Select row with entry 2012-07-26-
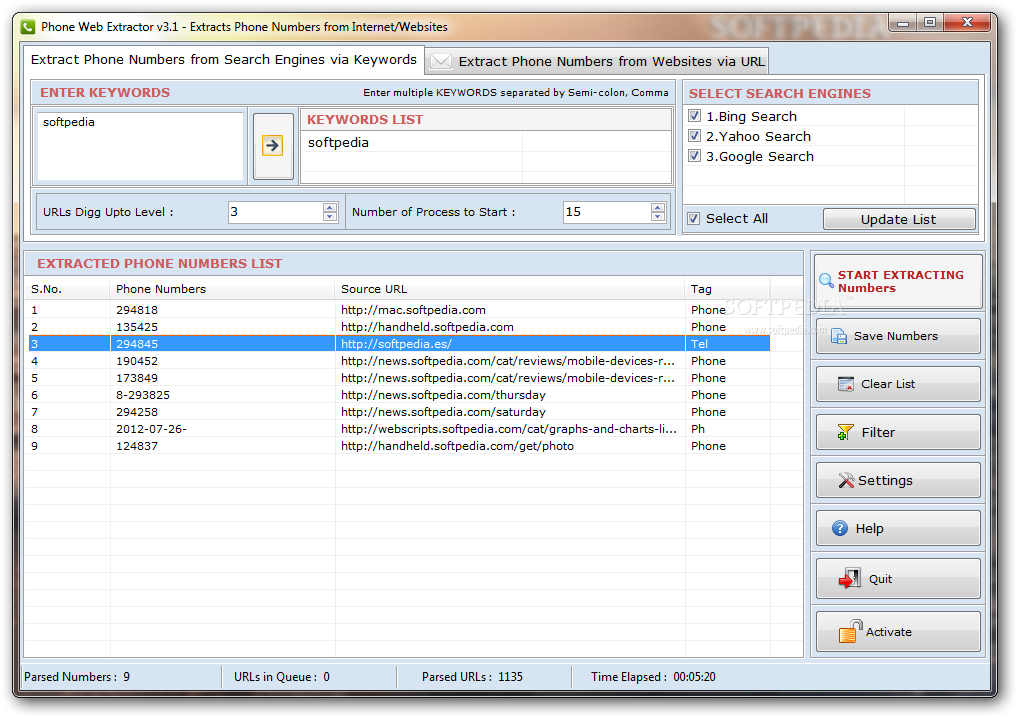Viewport: 1018px width, 718px height. [x=399, y=428]
